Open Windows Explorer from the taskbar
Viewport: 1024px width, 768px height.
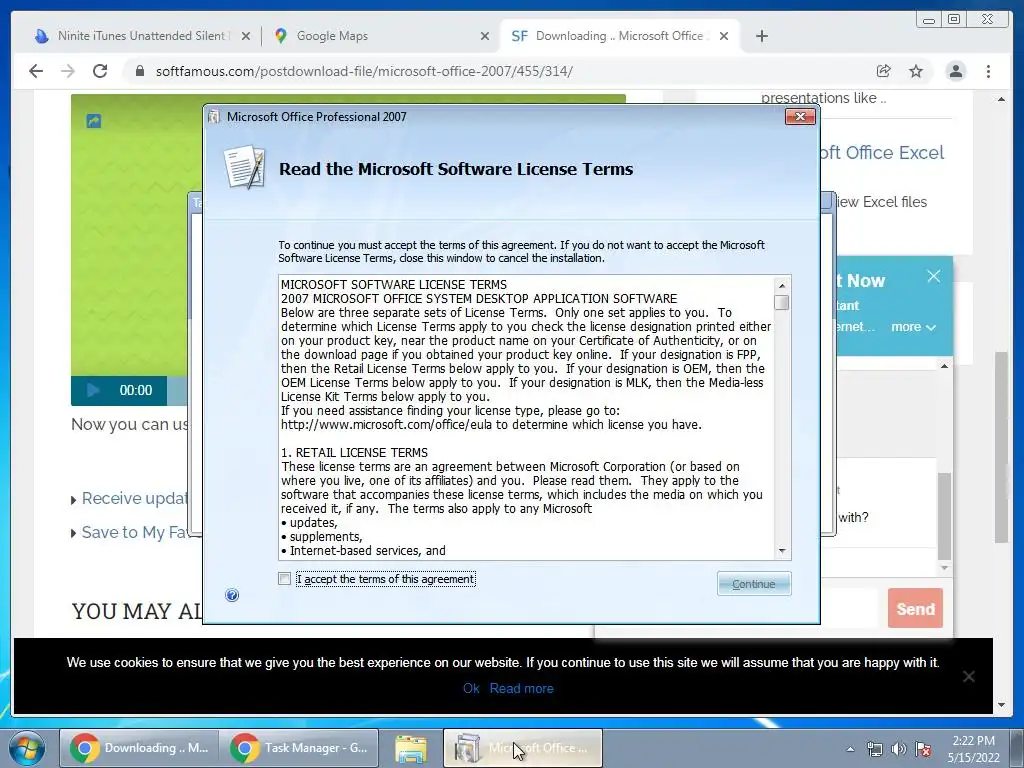pos(411,748)
